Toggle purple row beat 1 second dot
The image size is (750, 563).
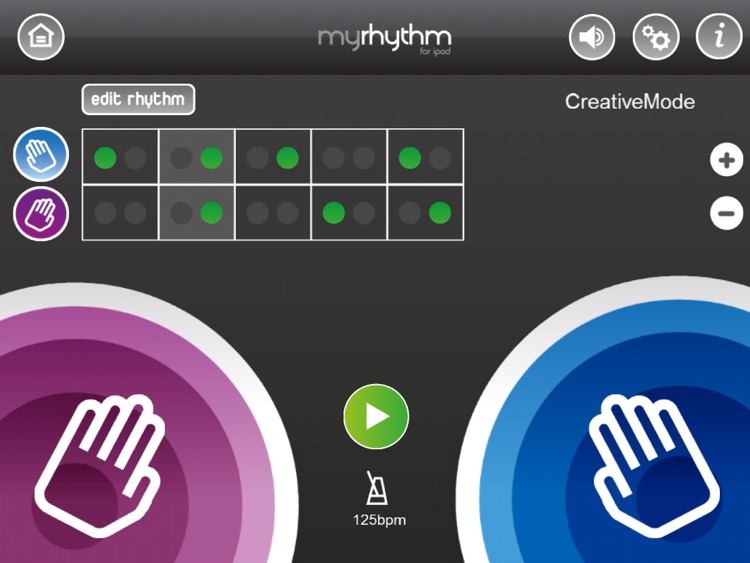(x=135, y=213)
